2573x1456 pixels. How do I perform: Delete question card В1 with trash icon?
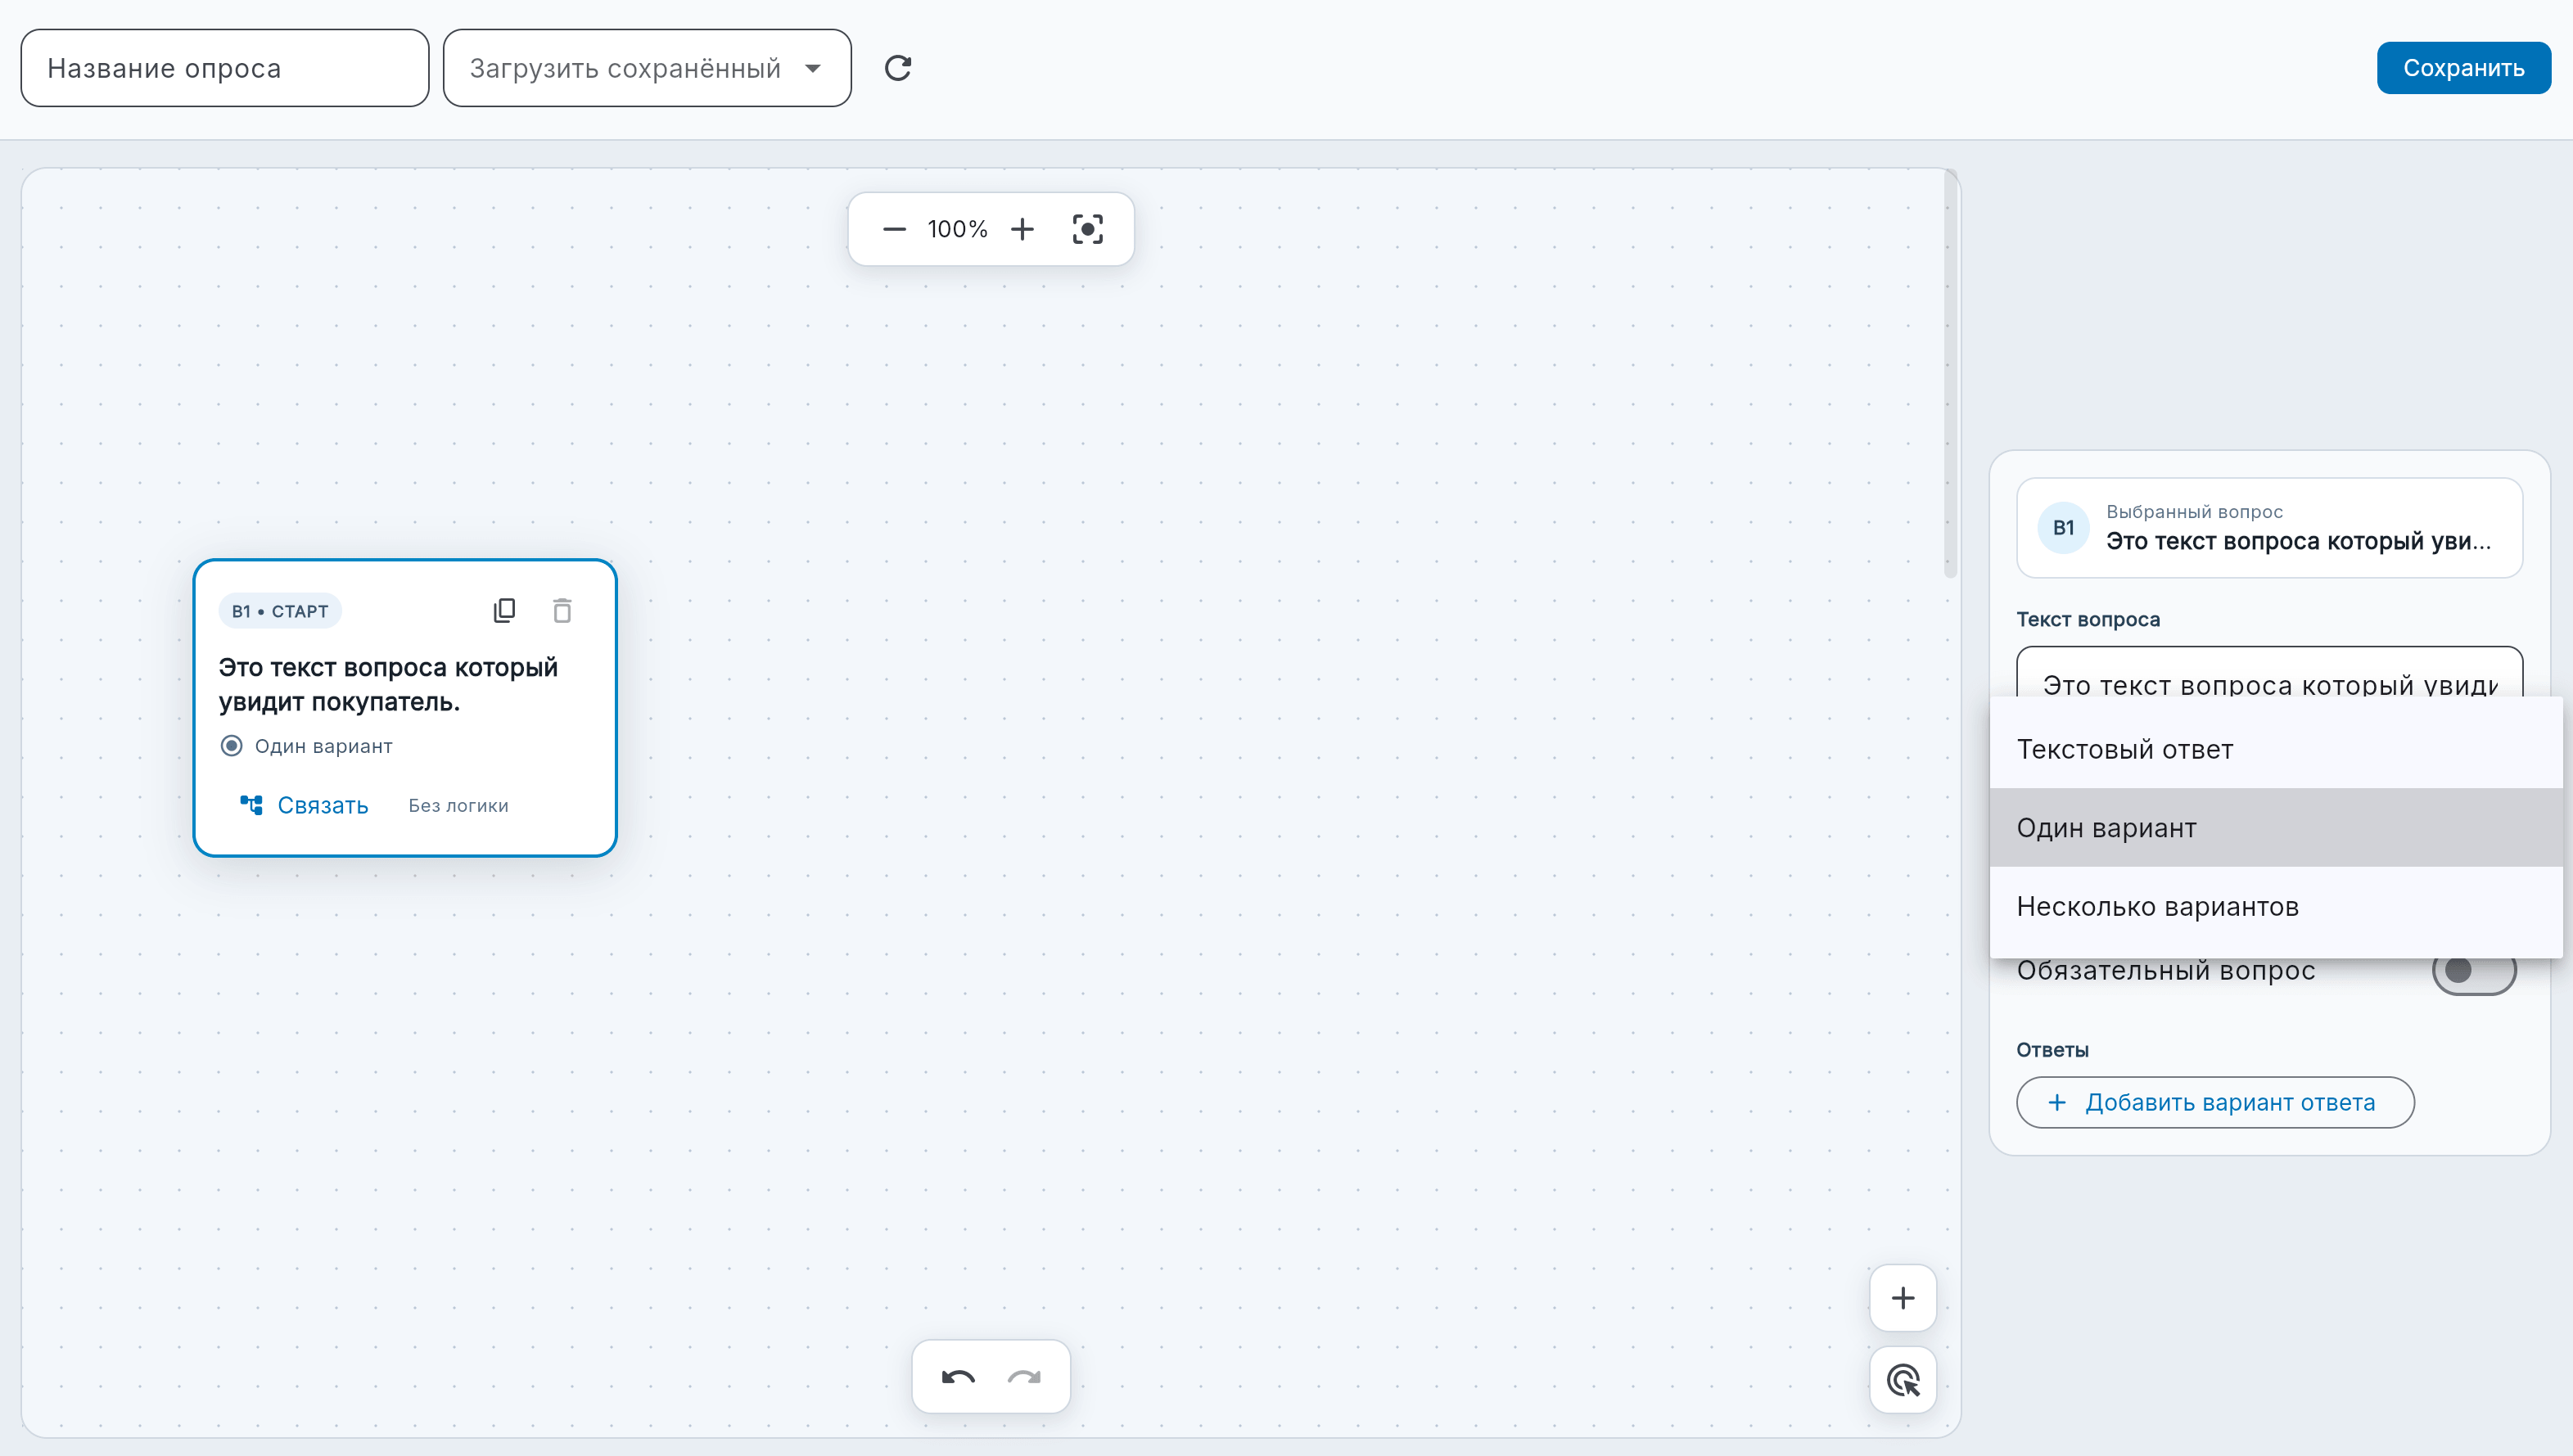click(x=562, y=610)
